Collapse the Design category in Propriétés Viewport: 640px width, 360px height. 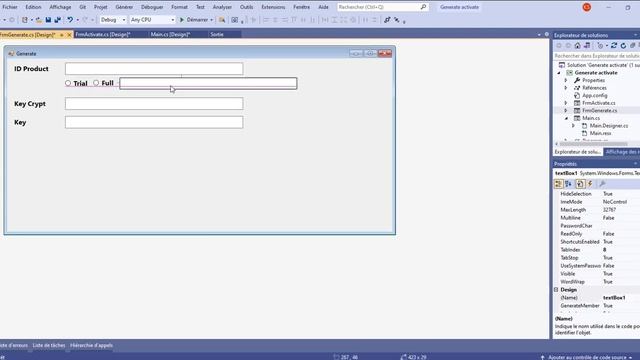pos(556,290)
